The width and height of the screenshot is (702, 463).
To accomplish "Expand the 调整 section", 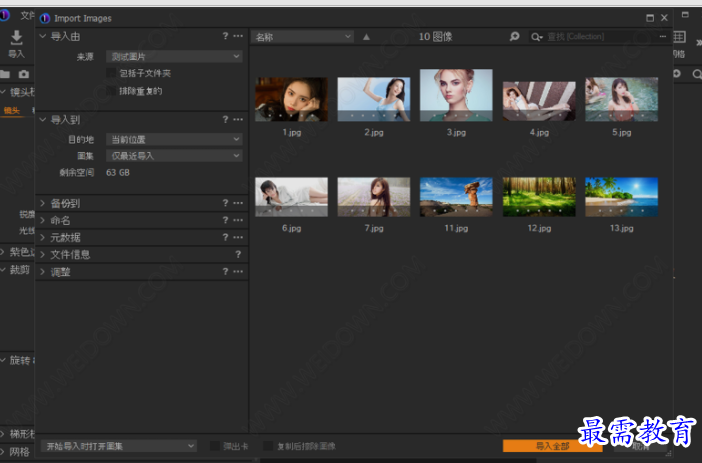I will tap(43, 271).
